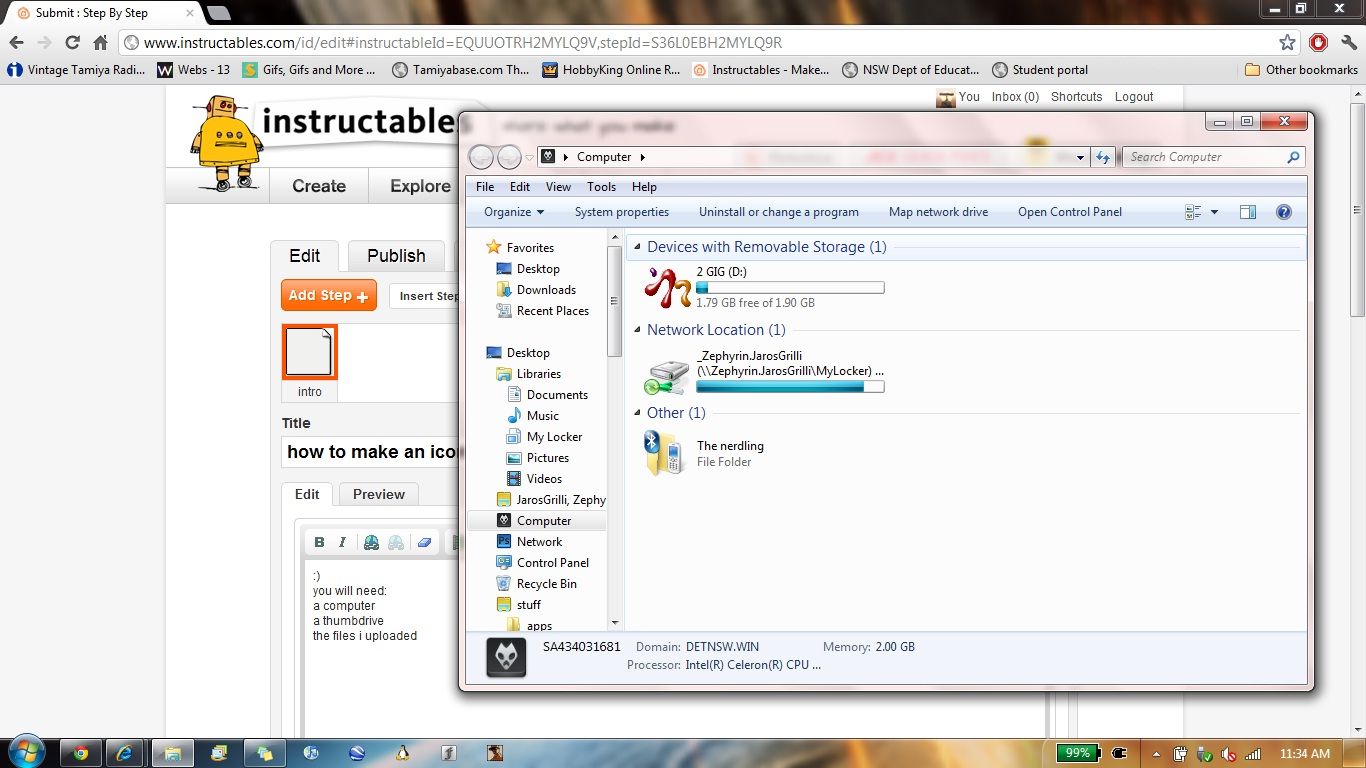Collapse the Other group
The image size is (1366, 768).
pos(637,413)
